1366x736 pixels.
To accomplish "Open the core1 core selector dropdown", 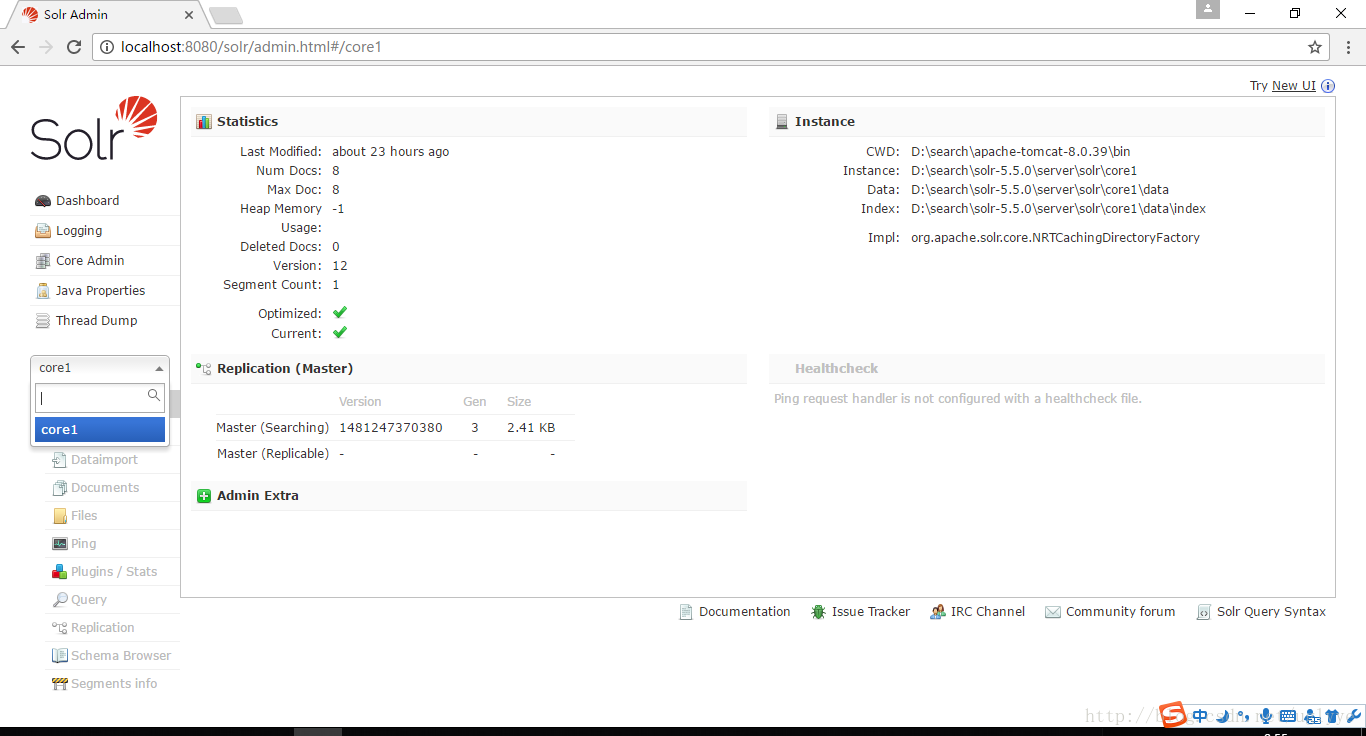I will click(x=100, y=368).
